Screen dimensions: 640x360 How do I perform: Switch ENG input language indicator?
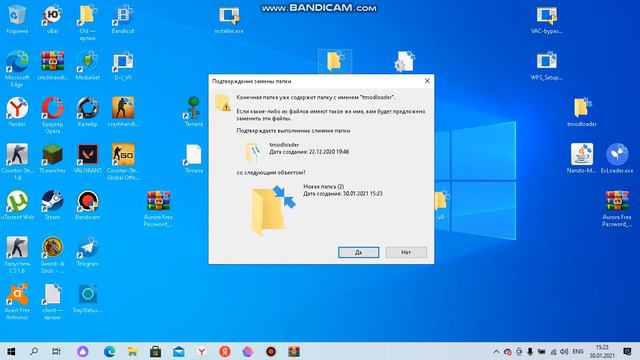578,351
